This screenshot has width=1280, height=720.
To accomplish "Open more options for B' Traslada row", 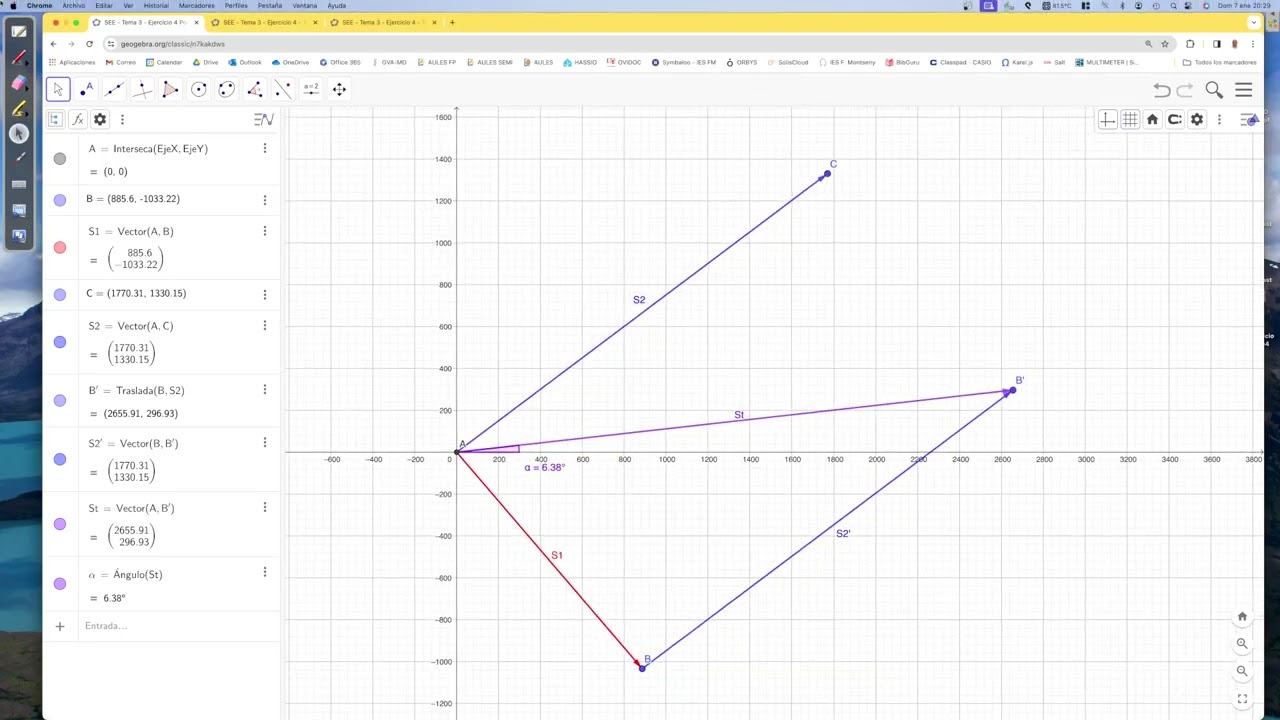I will tap(265, 390).
